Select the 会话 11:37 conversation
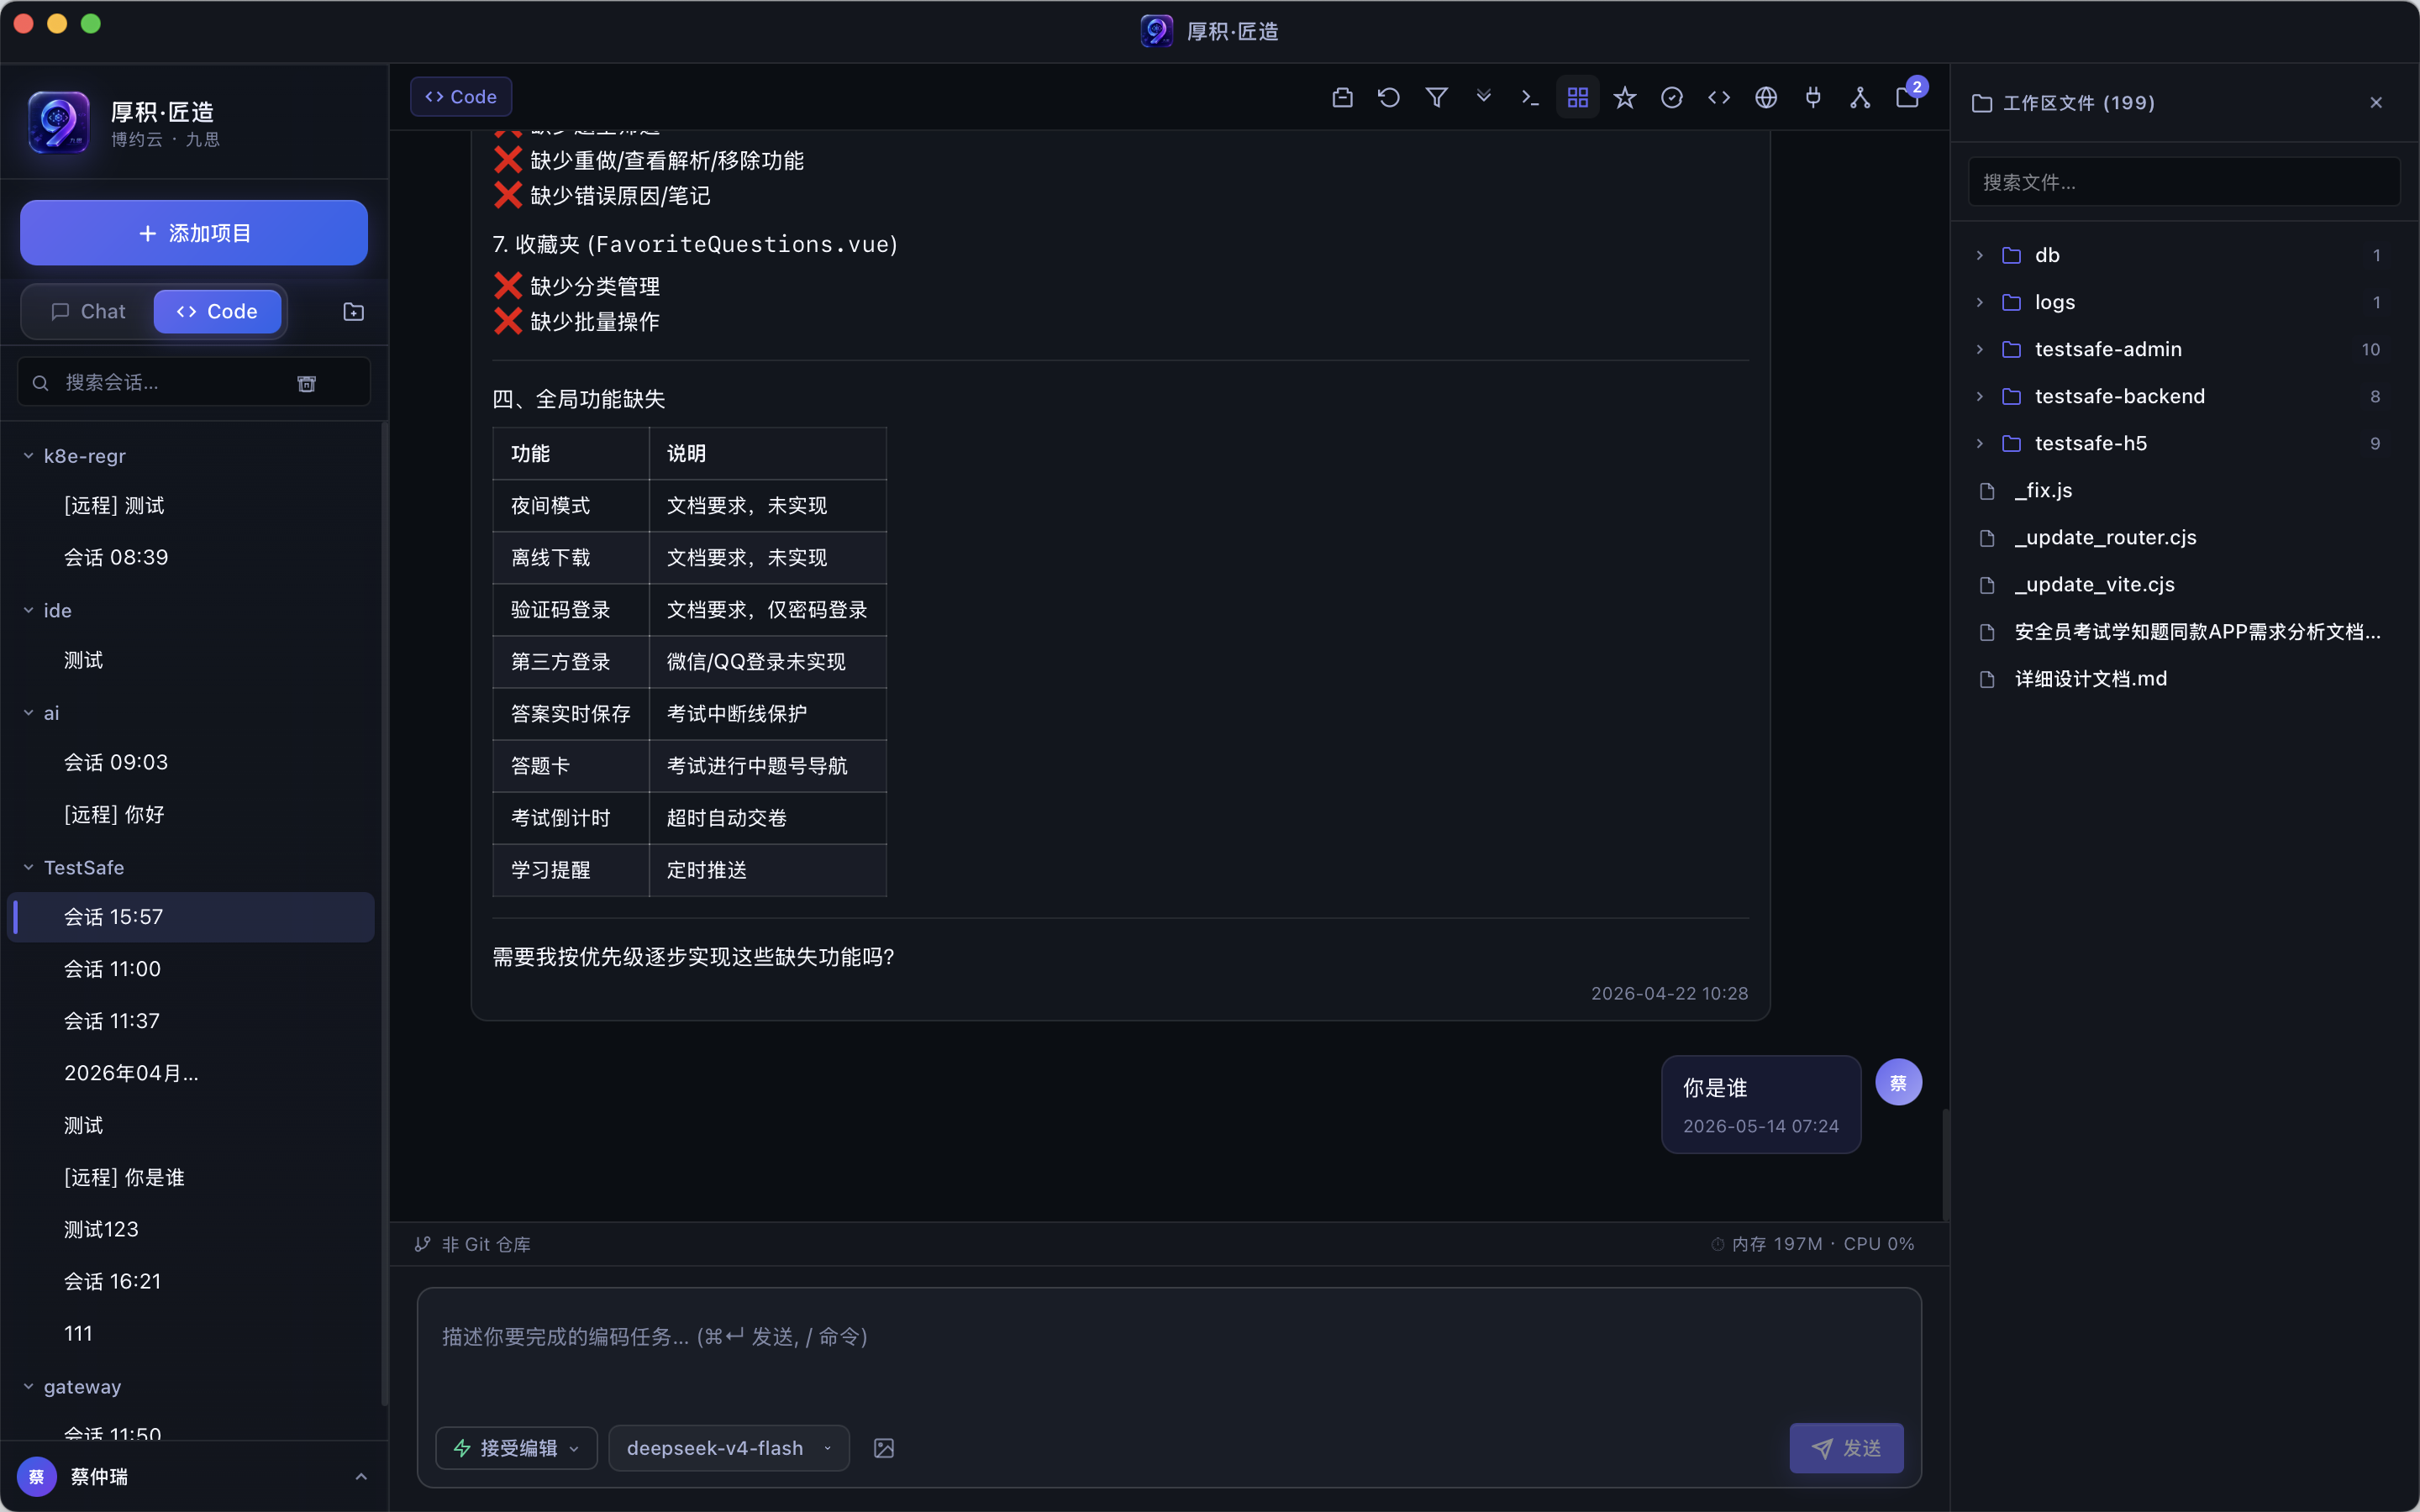2420x1512 pixels. (x=192, y=1021)
